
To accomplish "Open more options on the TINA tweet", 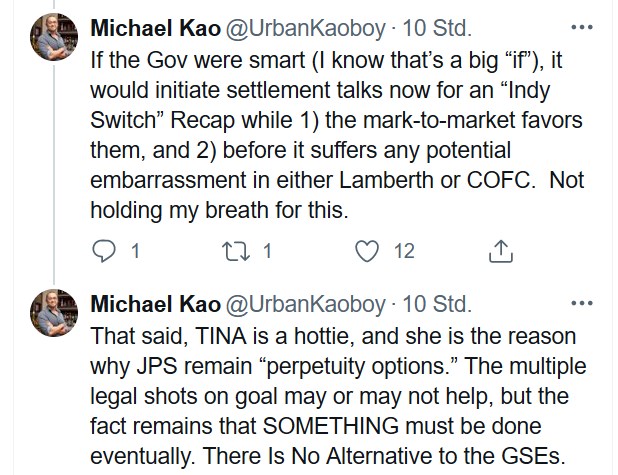I will pyautogui.click(x=578, y=303).
